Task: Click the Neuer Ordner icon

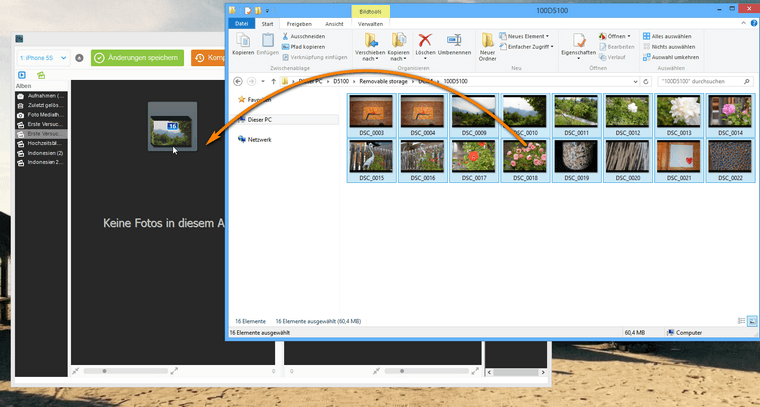Action: pos(487,40)
